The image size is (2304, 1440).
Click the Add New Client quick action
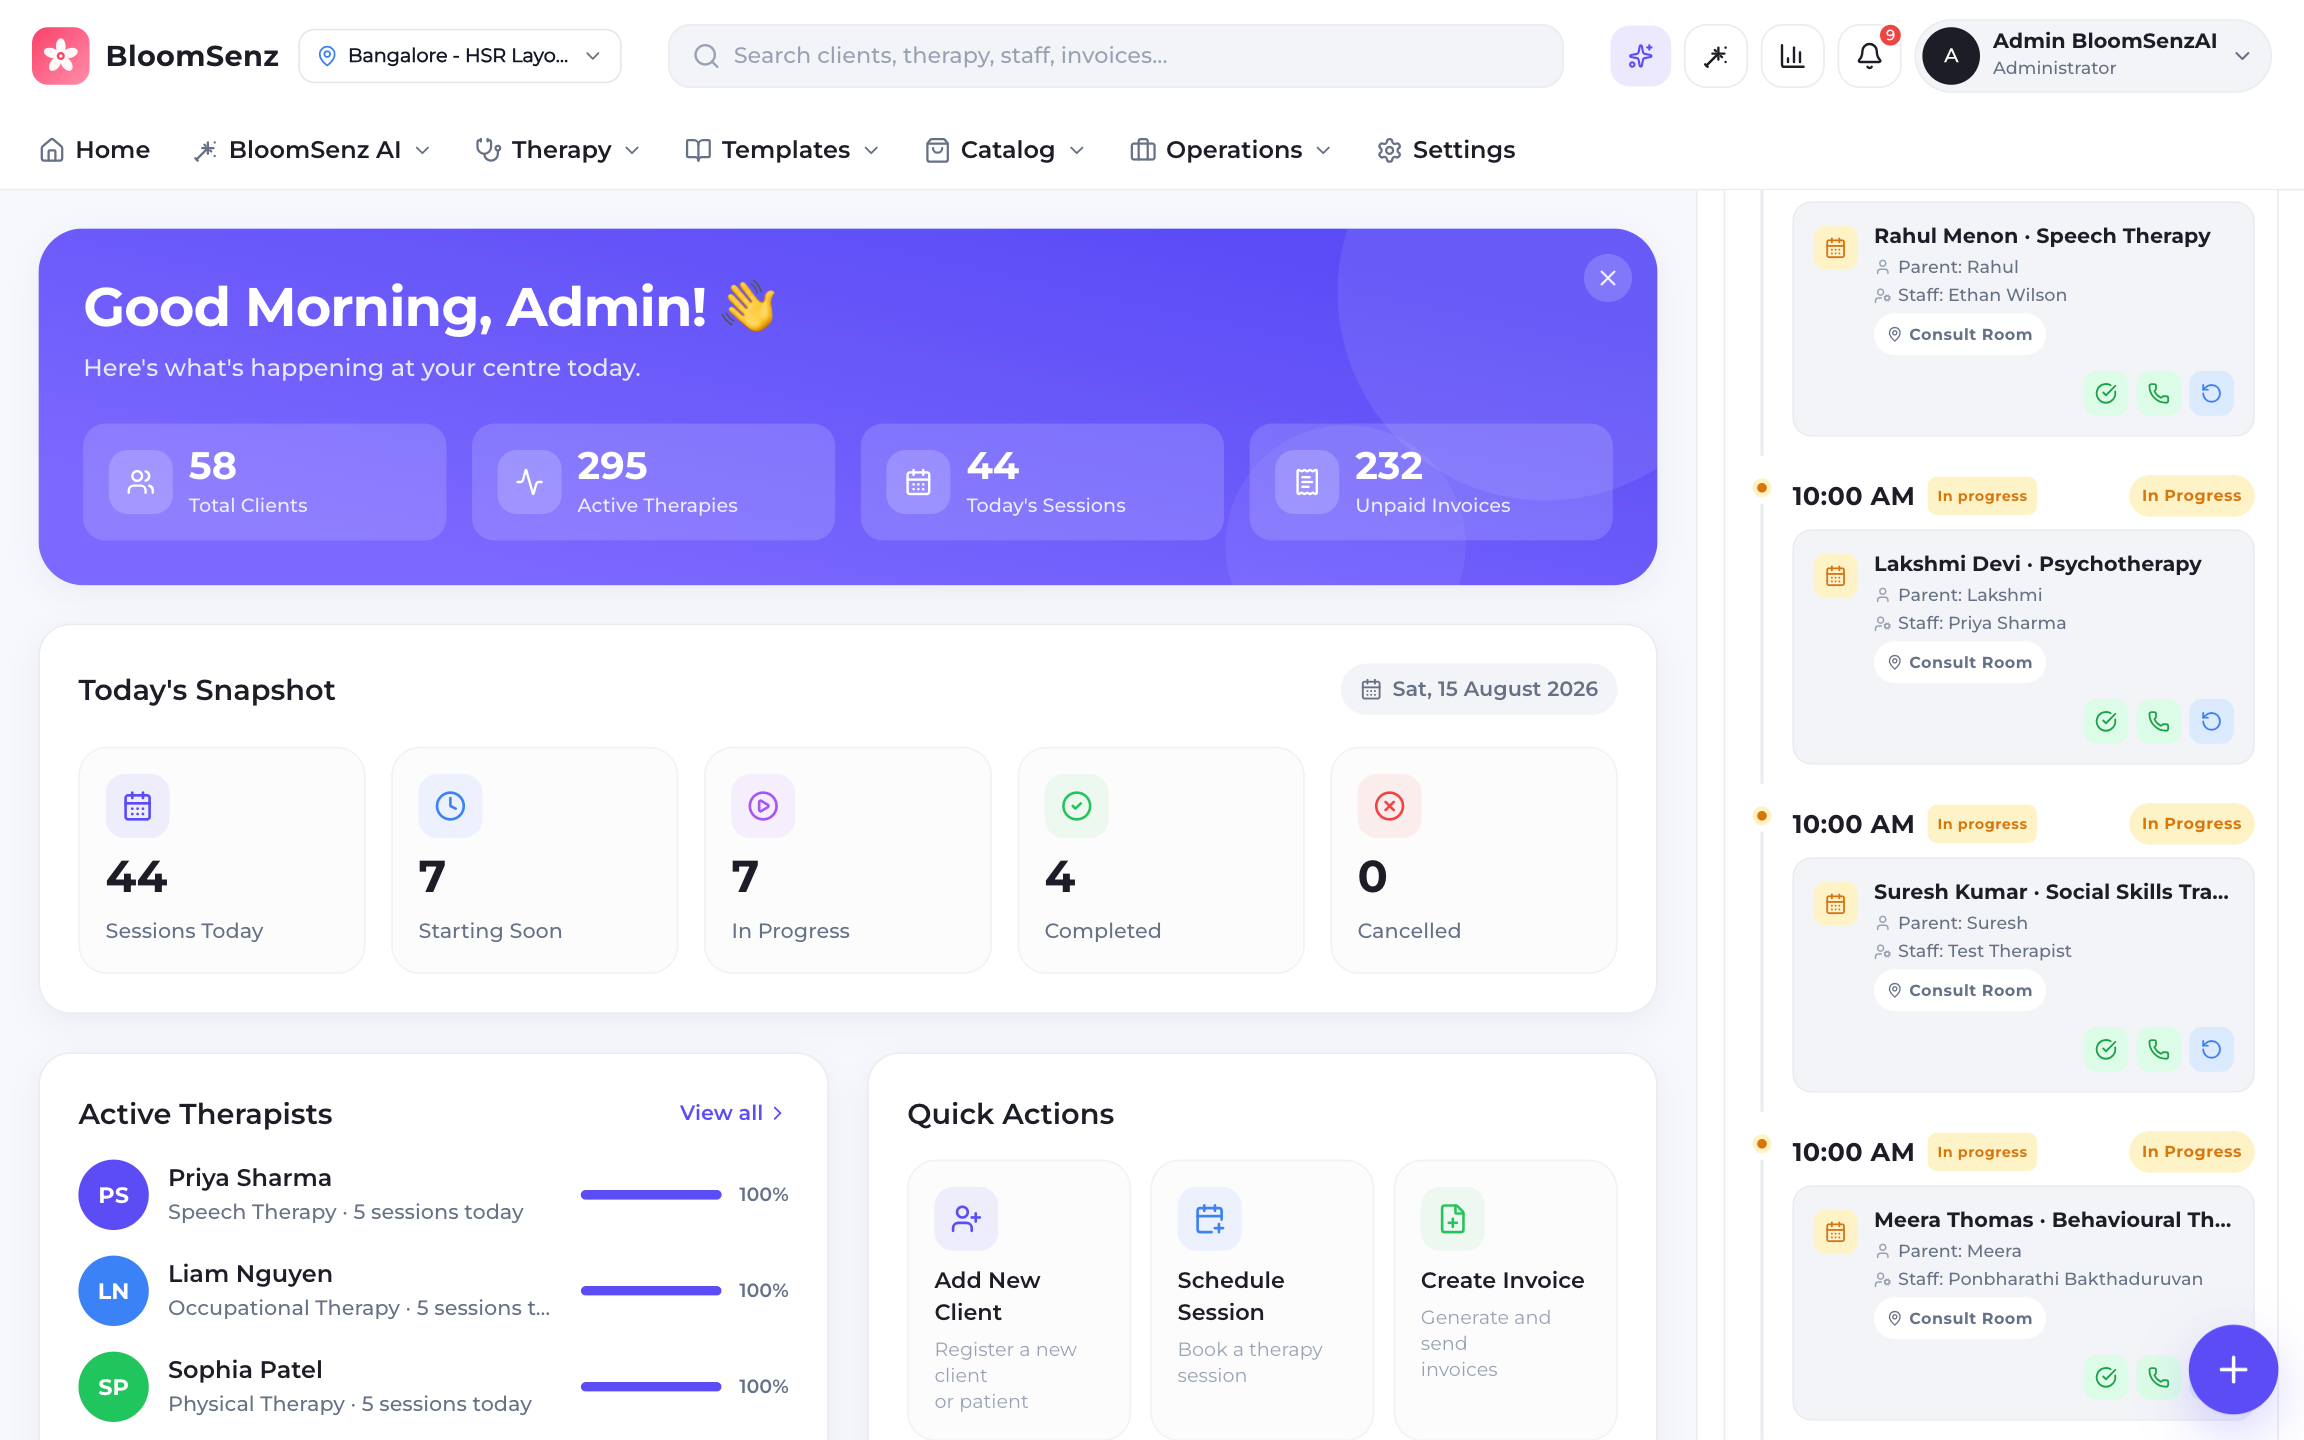click(1018, 1299)
